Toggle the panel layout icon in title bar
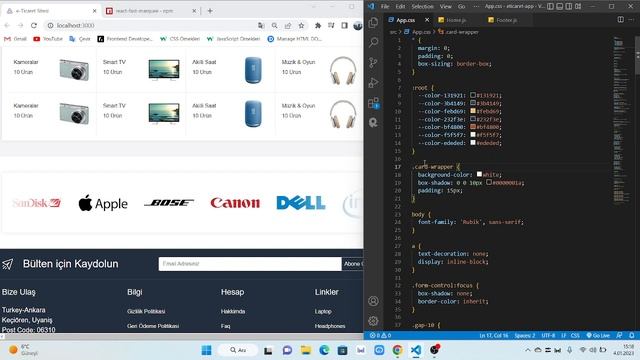 click(560, 6)
